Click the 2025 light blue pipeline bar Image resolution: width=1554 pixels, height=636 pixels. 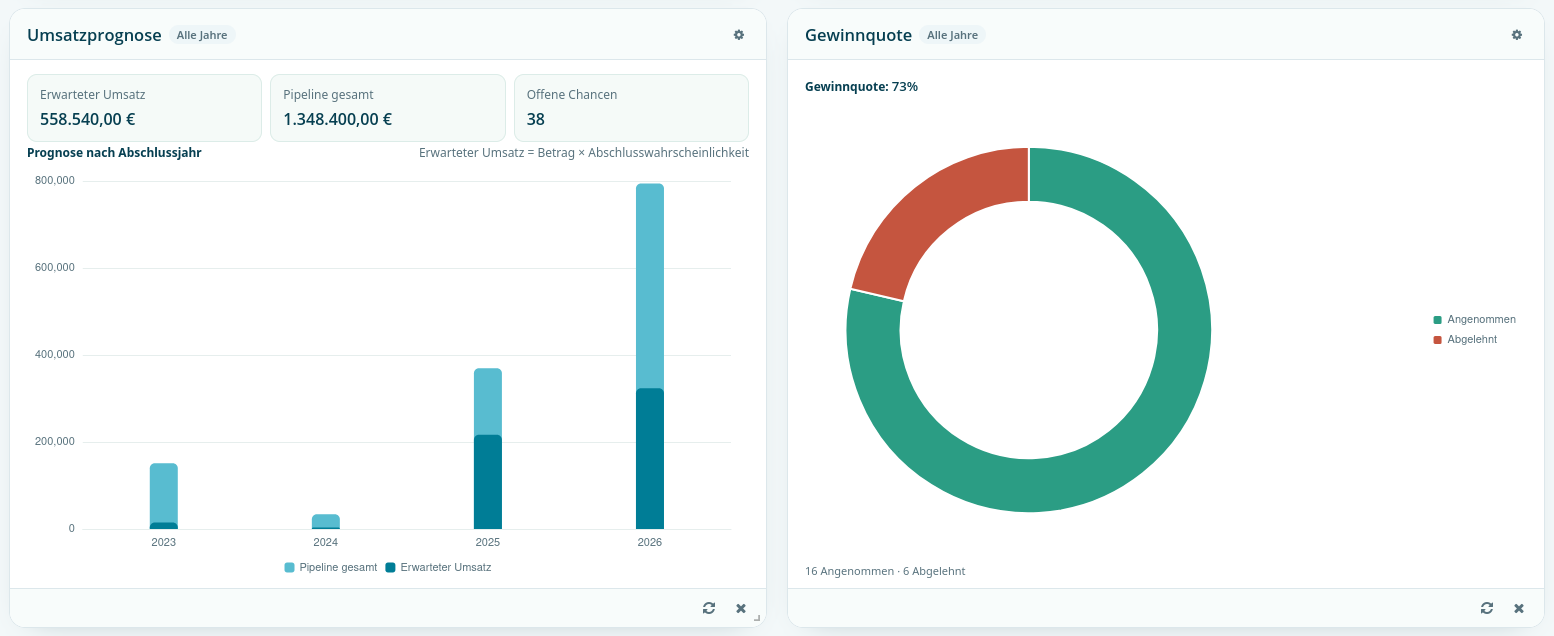pyautogui.click(x=488, y=402)
